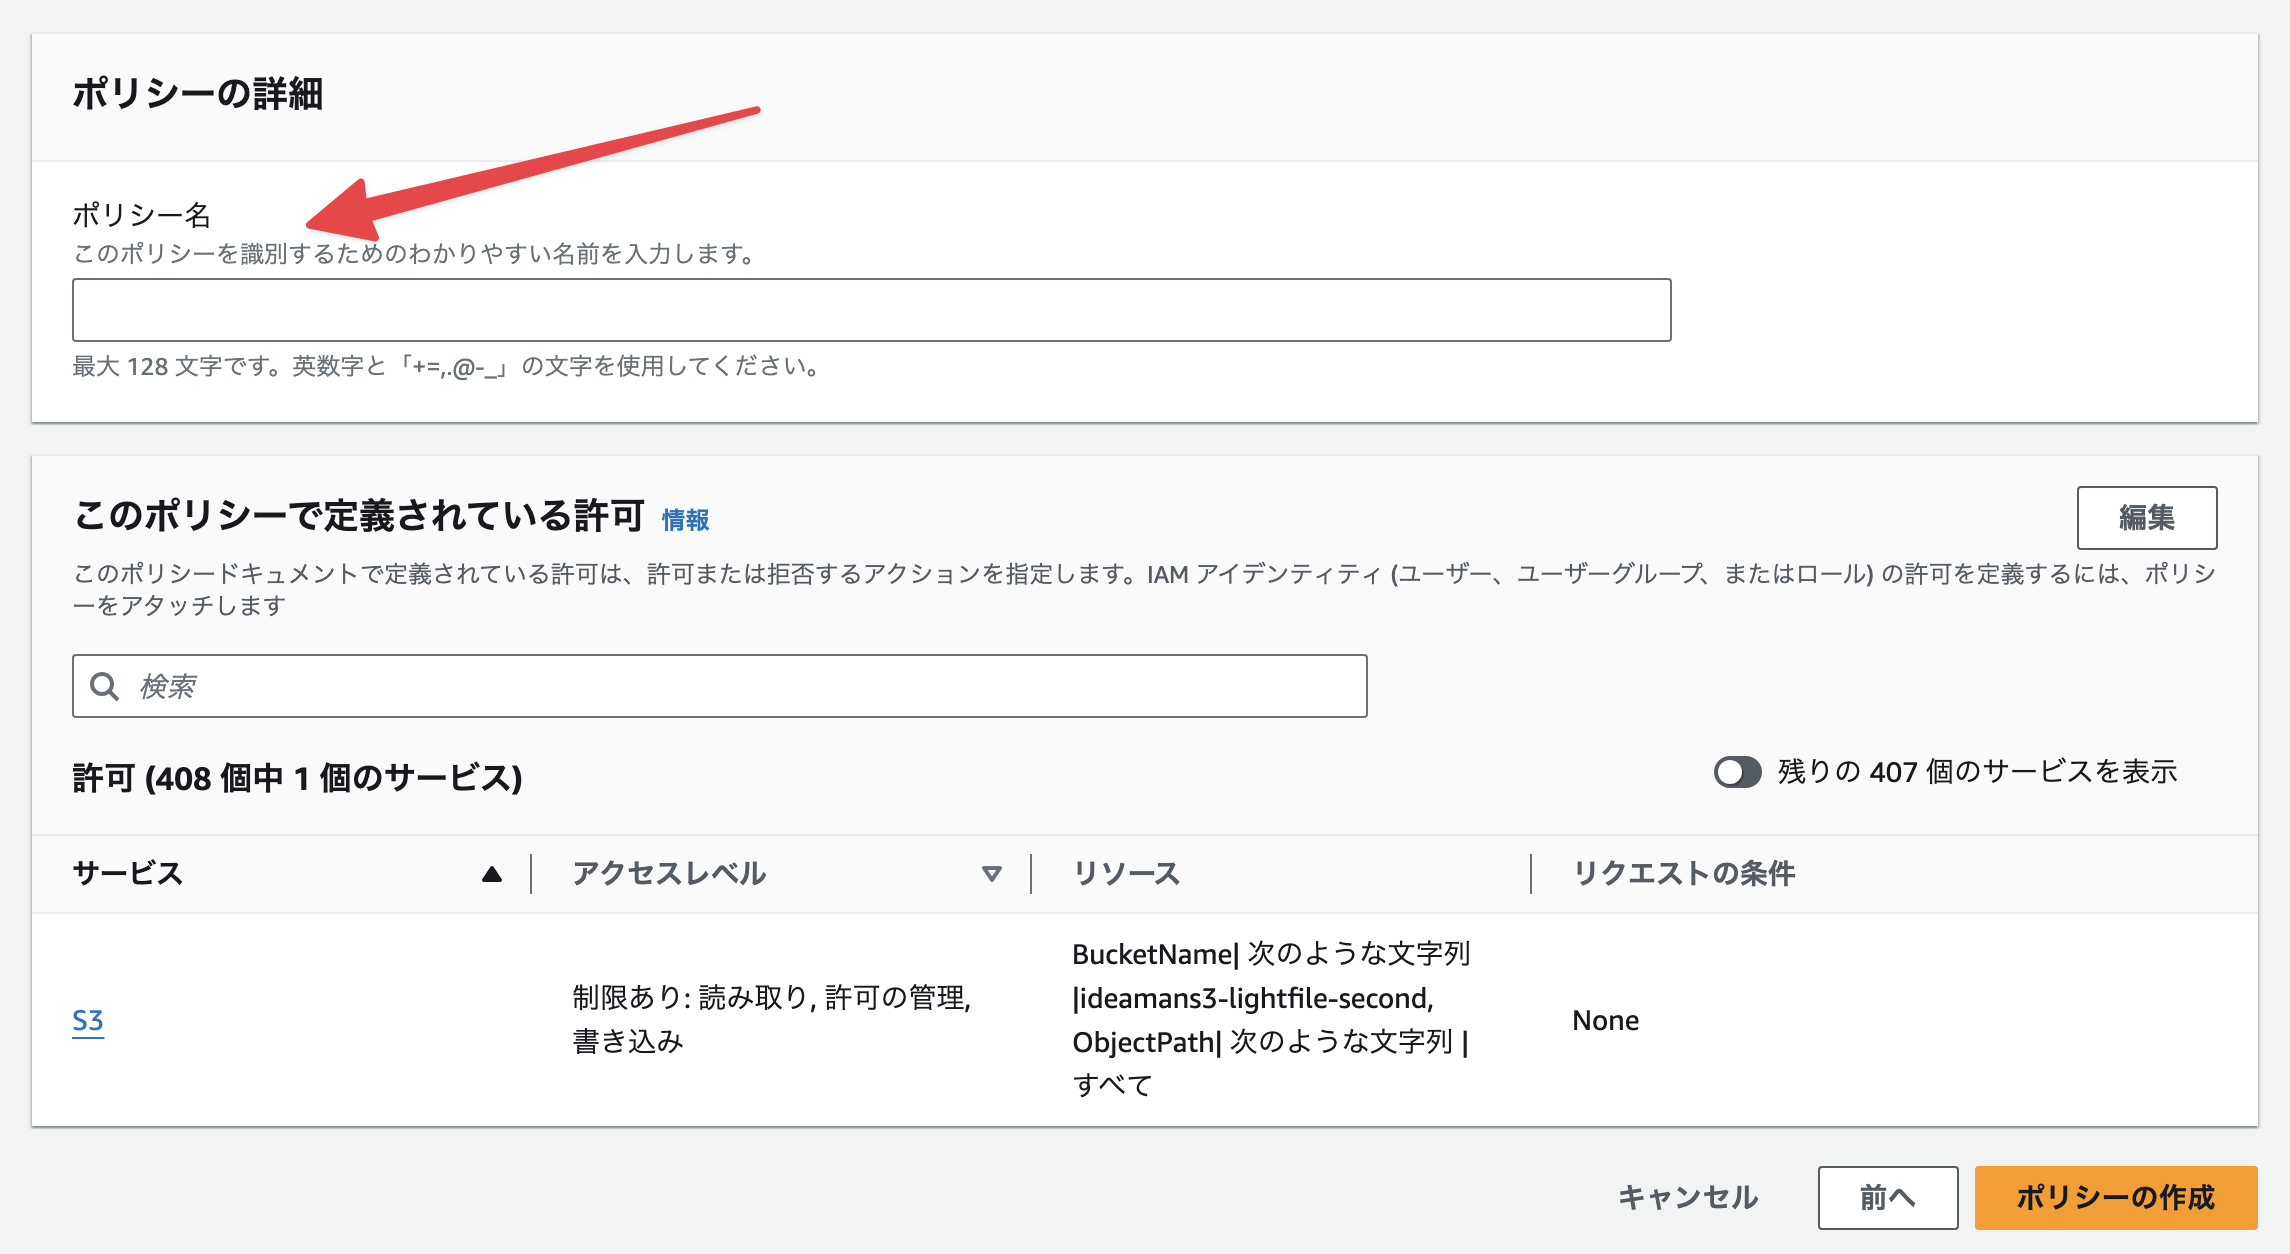This screenshot has height=1254, width=2290.
Task: Click the magnifying glass search icon
Action: (x=103, y=686)
